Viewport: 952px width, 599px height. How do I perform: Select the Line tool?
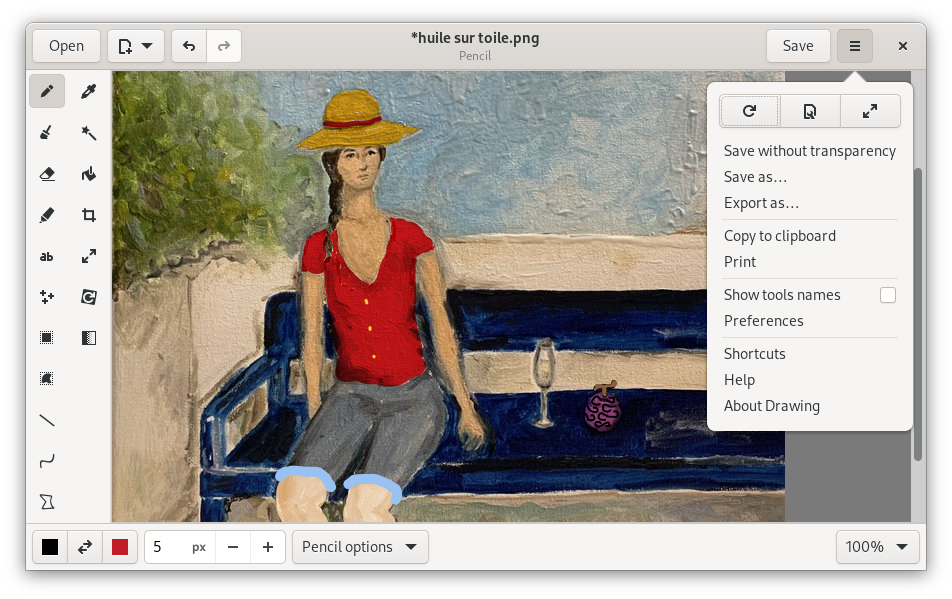point(47,420)
